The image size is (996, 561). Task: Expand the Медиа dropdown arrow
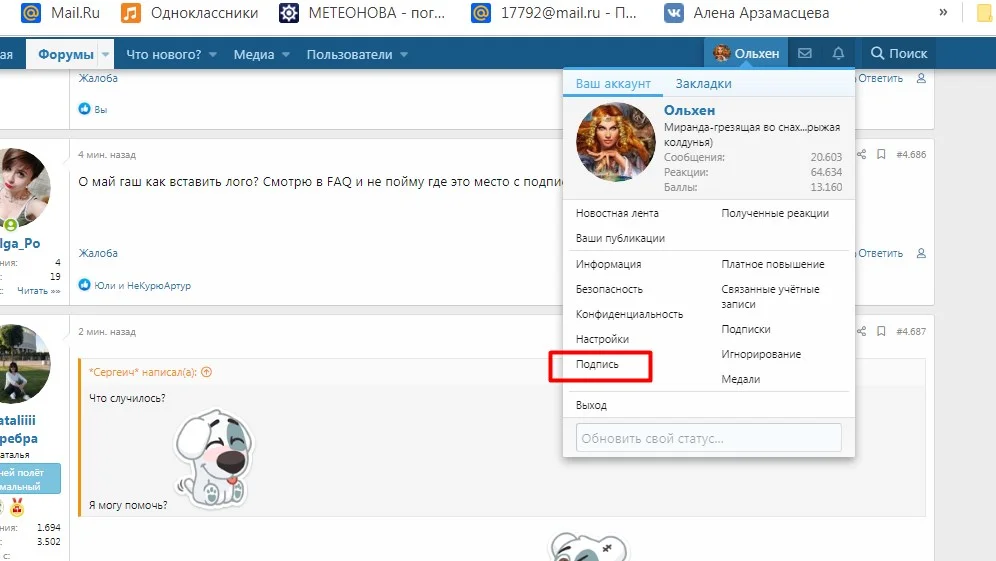(286, 55)
